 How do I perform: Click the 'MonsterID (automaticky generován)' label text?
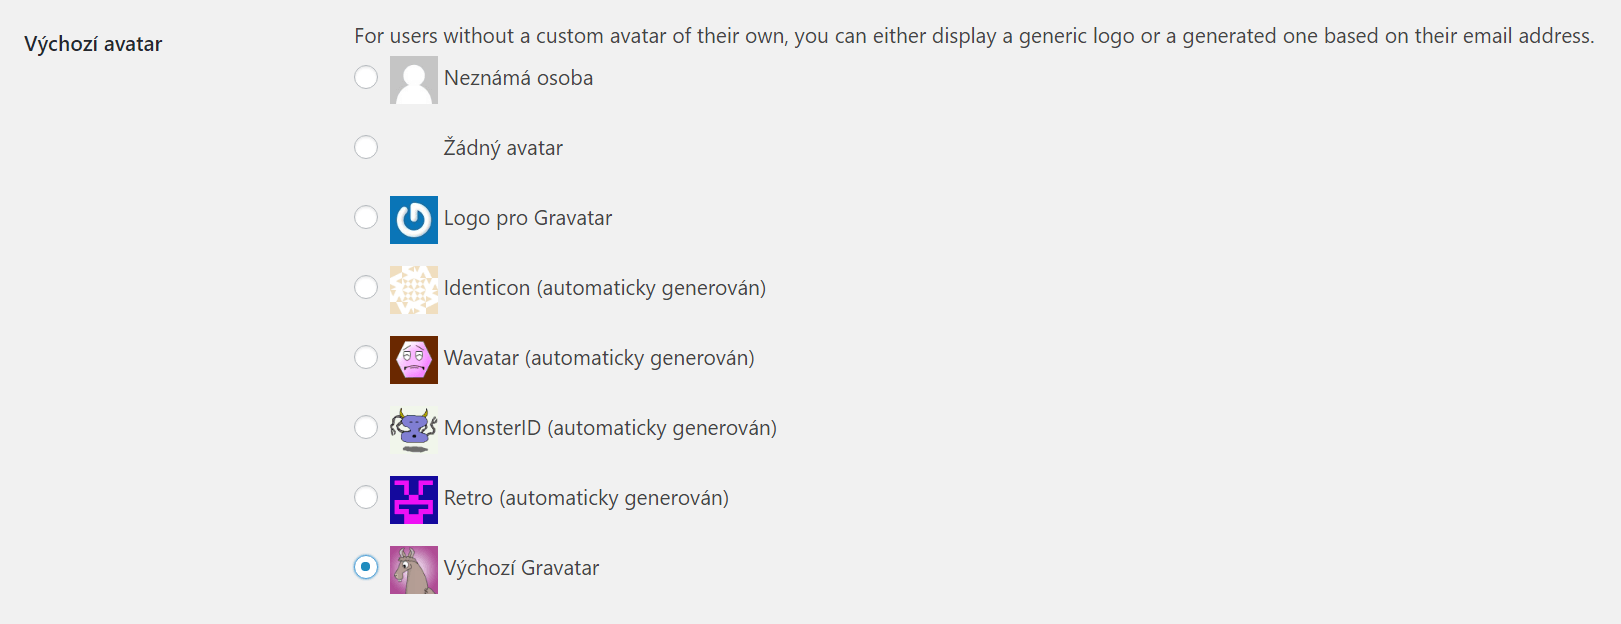[610, 428]
